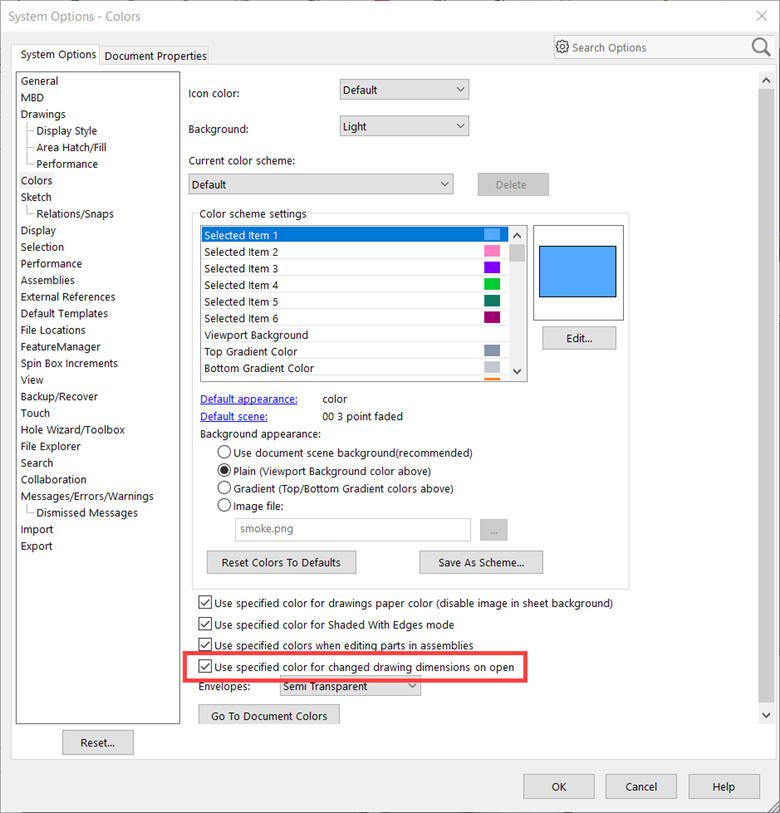Click Save As Scheme... button

pos(481,562)
